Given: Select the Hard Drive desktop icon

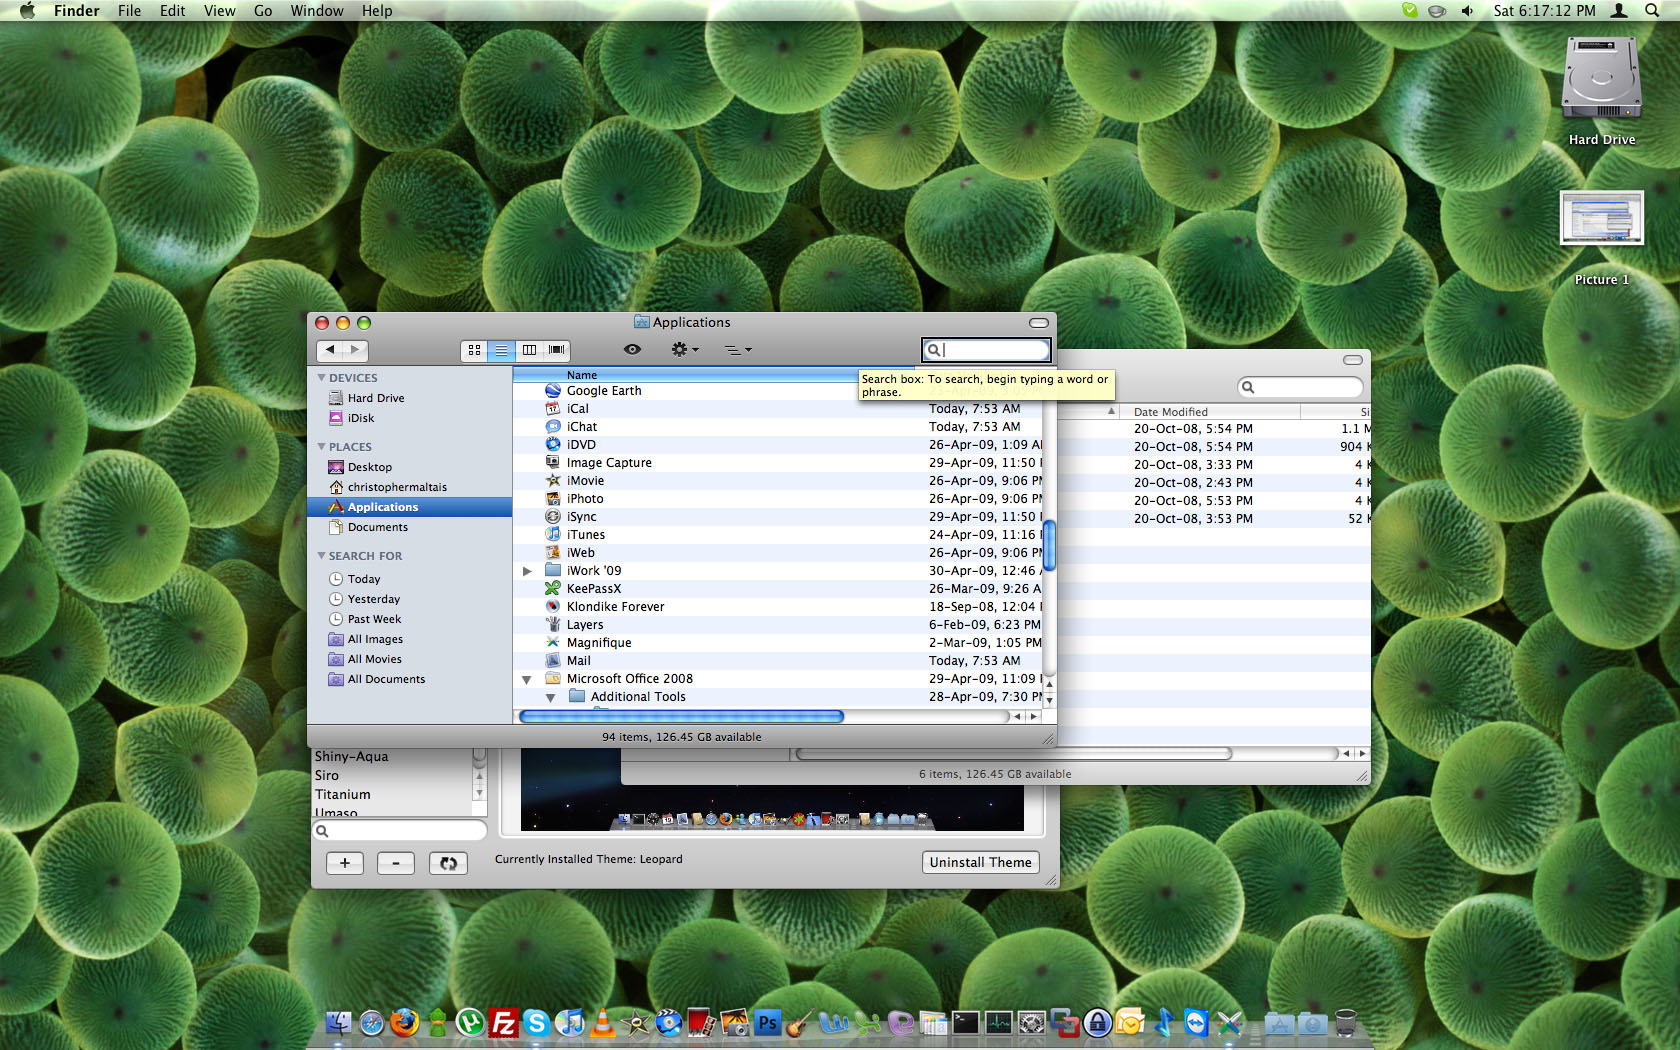Looking at the screenshot, I should (x=1601, y=80).
